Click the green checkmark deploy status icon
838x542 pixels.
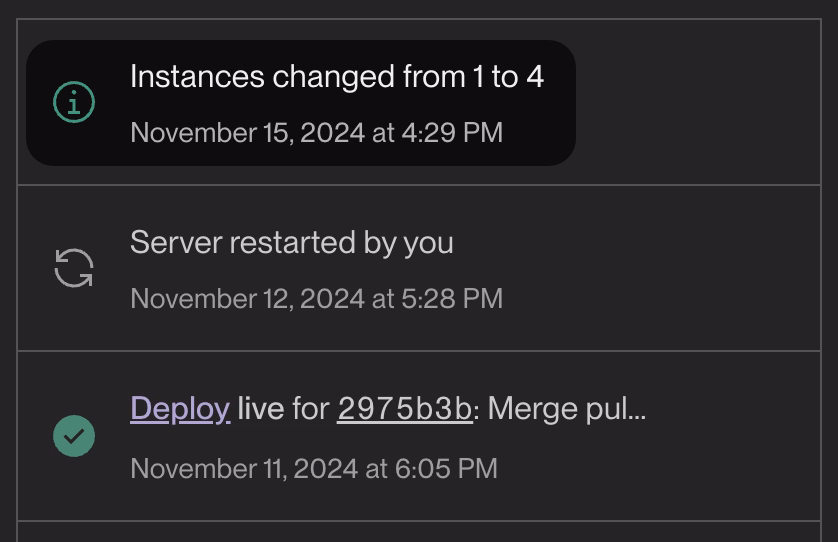[74, 436]
